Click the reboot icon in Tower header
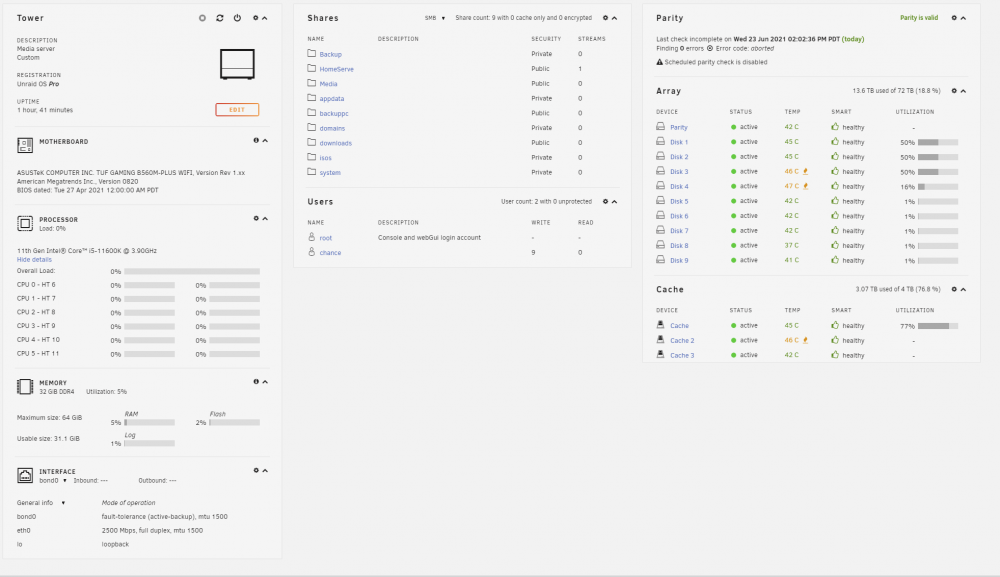The width and height of the screenshot is (1000, 577). 220,18
